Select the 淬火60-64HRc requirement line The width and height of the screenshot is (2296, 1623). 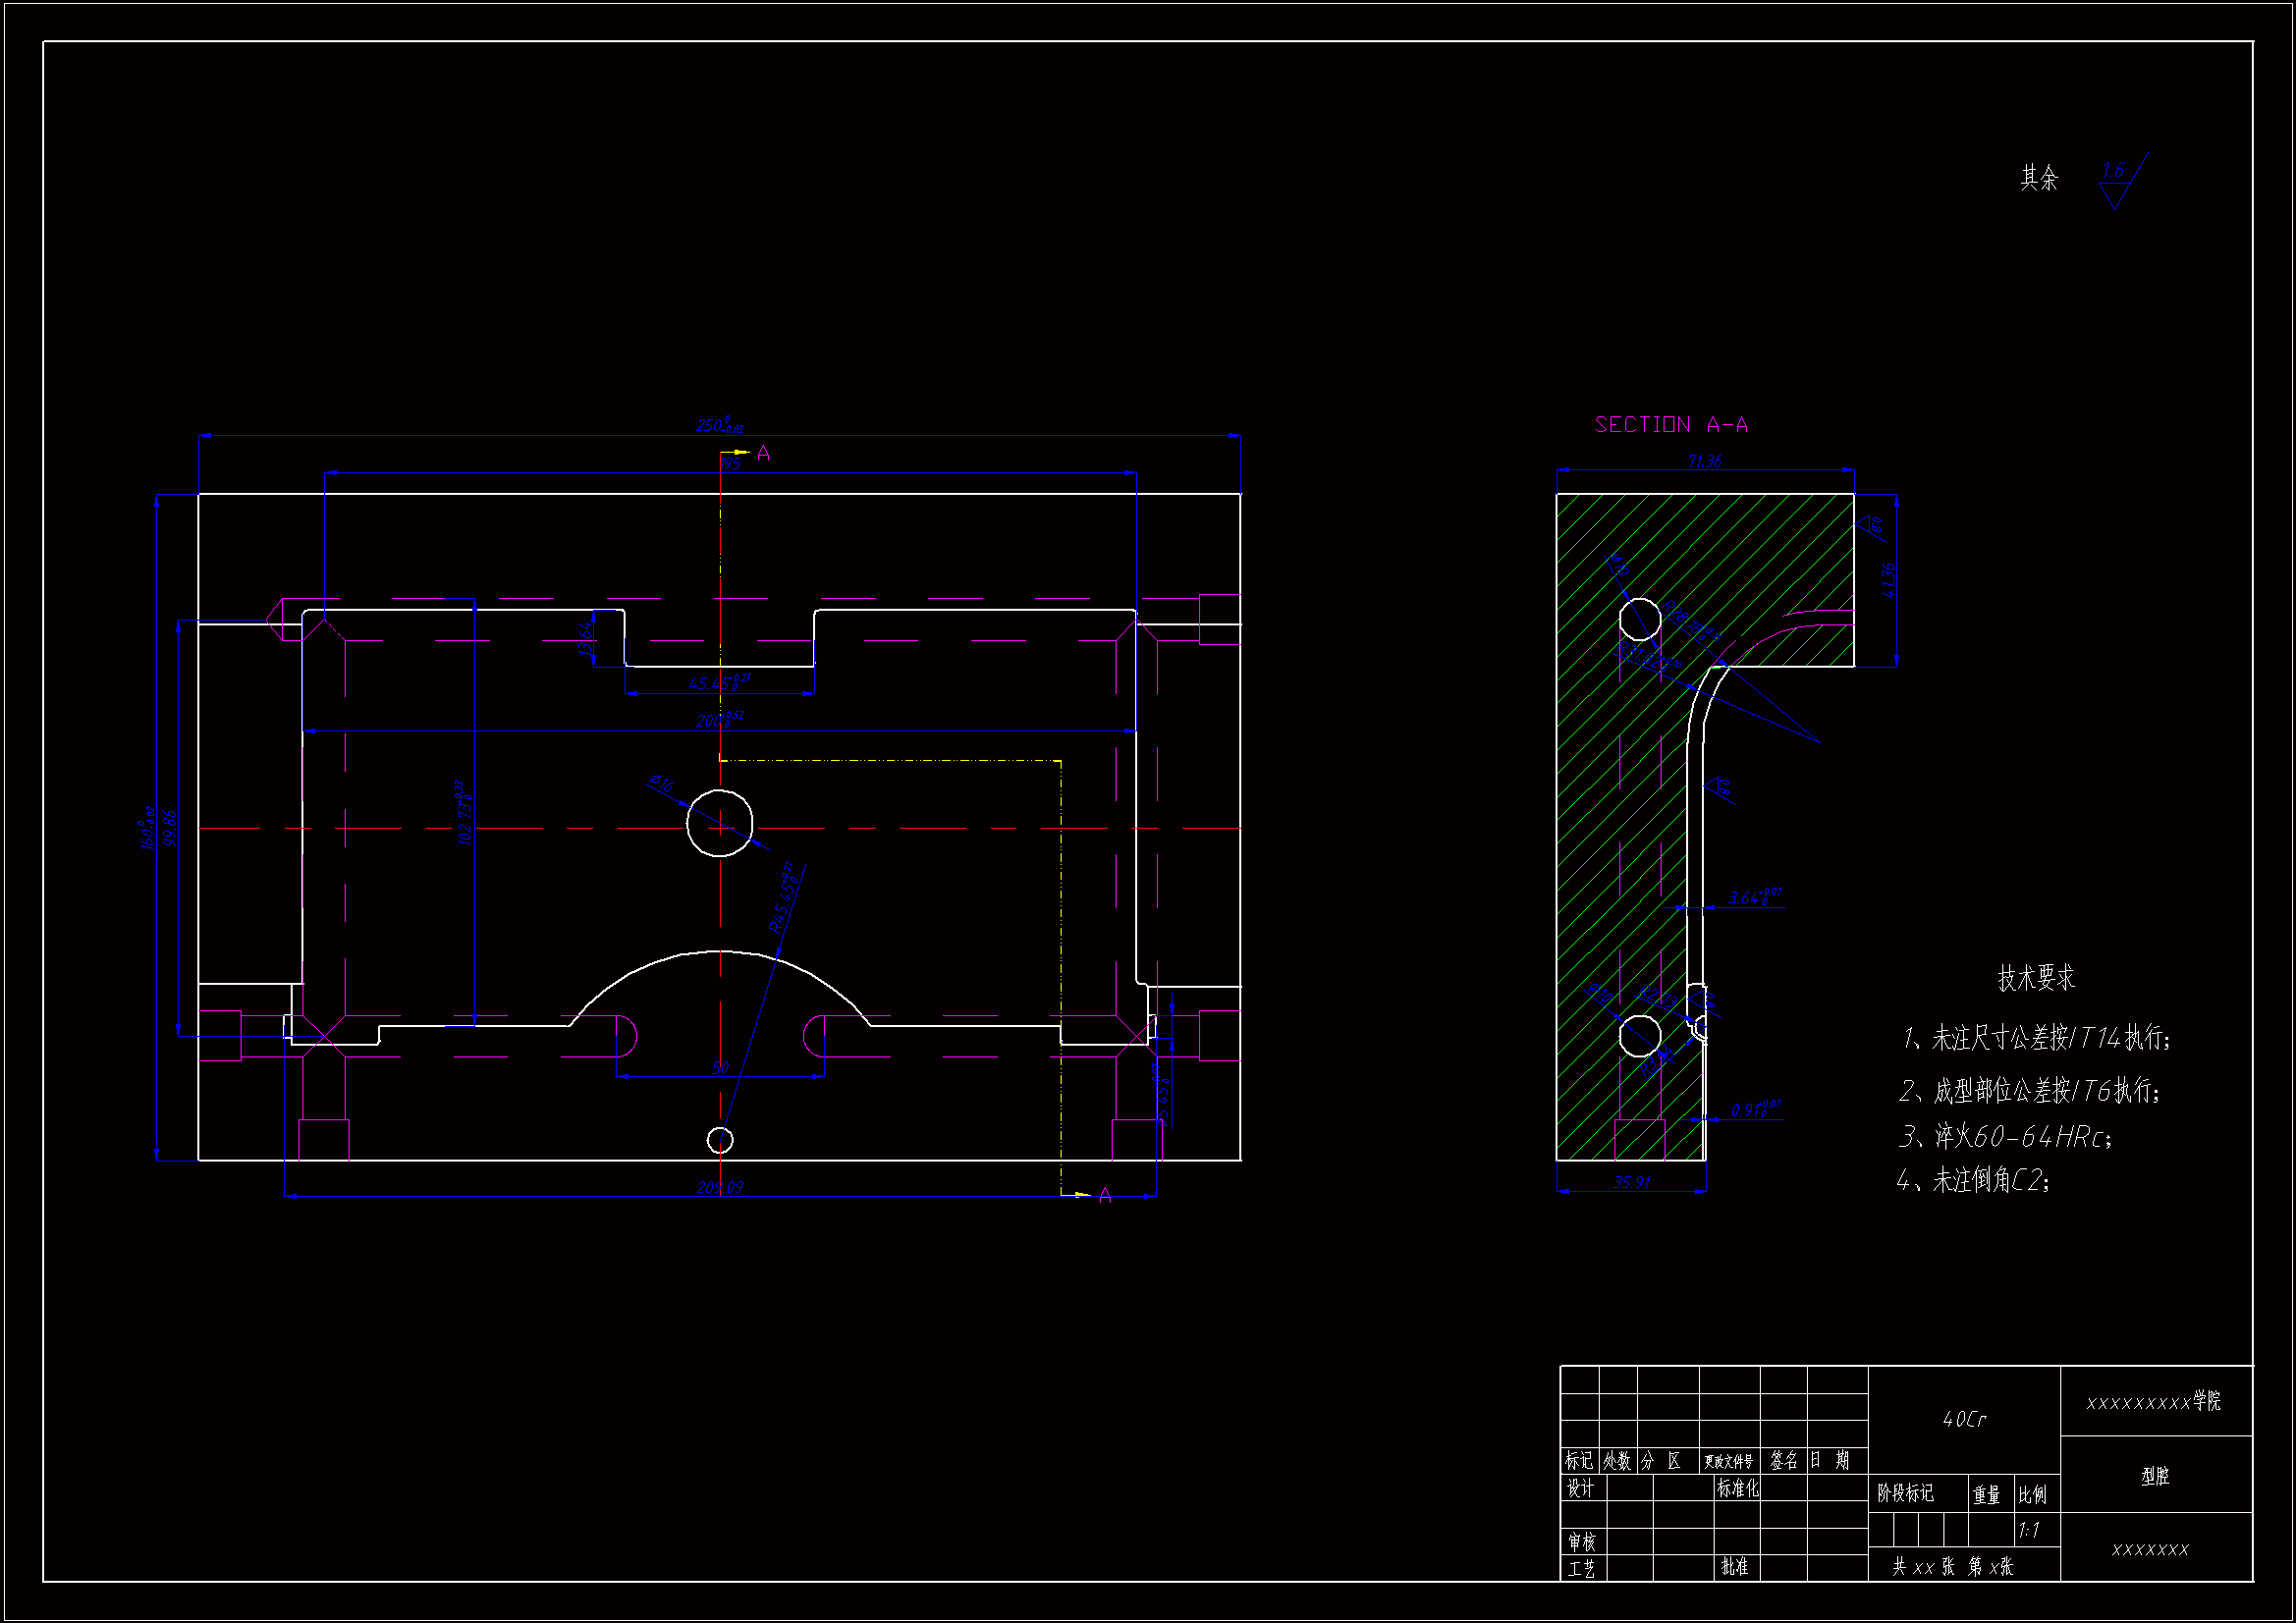coord(2005,1137)
